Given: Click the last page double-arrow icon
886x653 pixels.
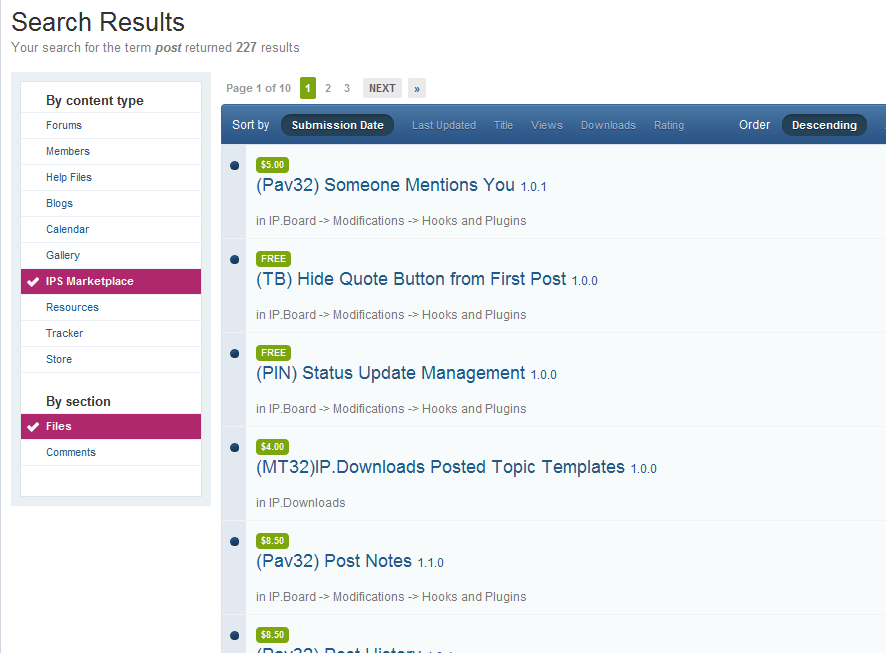Looking at the screenshot, I should pyautogui.click(x=417, y=88).
